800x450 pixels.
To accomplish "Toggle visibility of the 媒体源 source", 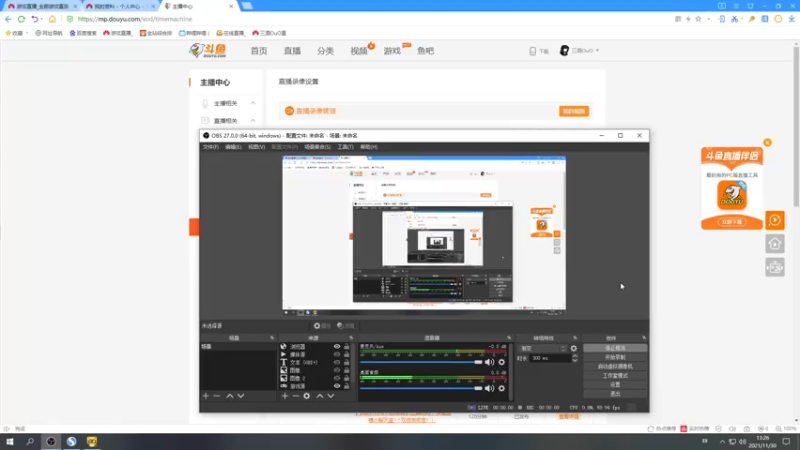I will pos(337,355).
